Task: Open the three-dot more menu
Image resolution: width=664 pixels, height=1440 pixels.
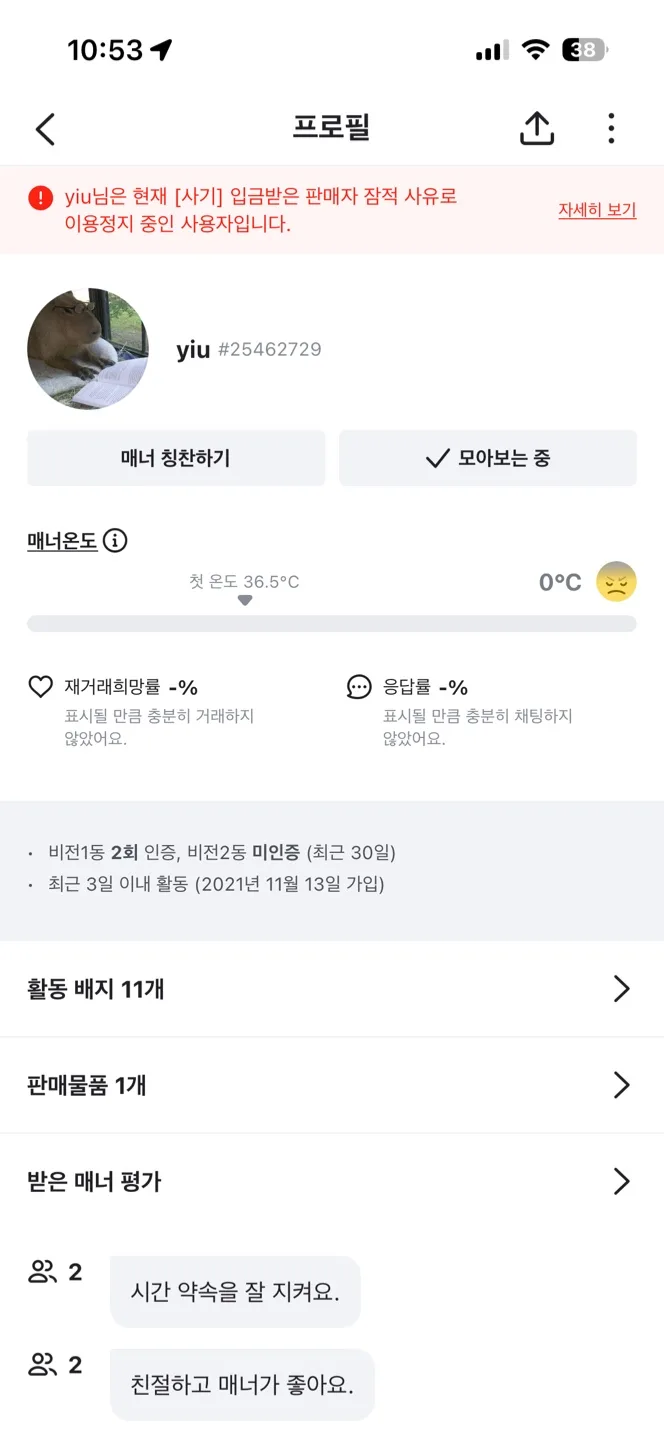Action: coord(611,128)
